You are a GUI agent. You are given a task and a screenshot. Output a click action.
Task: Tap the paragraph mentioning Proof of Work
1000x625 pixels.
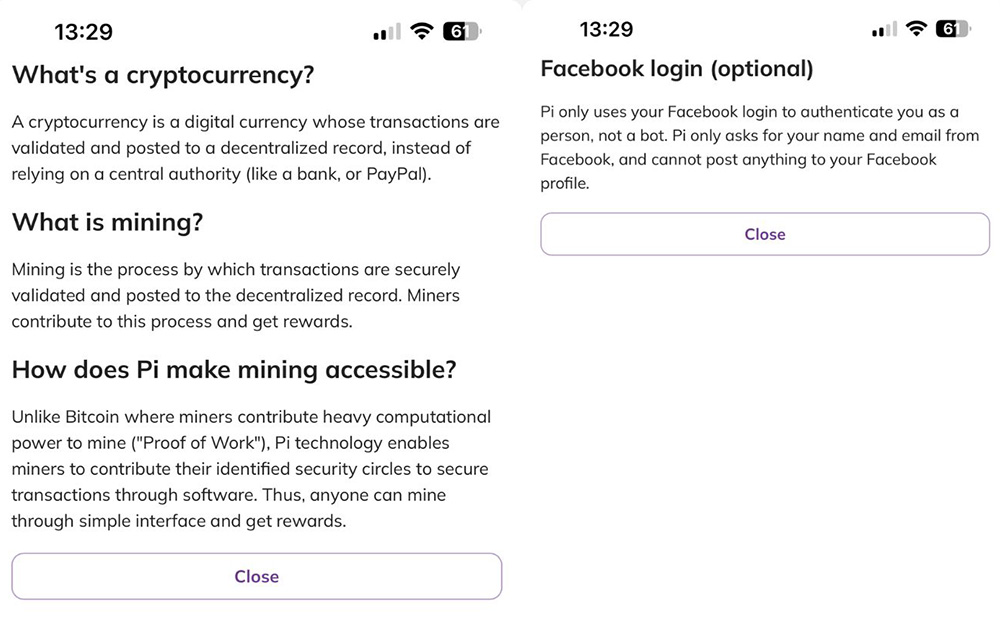pyautogui.click(x=251, y=469)
